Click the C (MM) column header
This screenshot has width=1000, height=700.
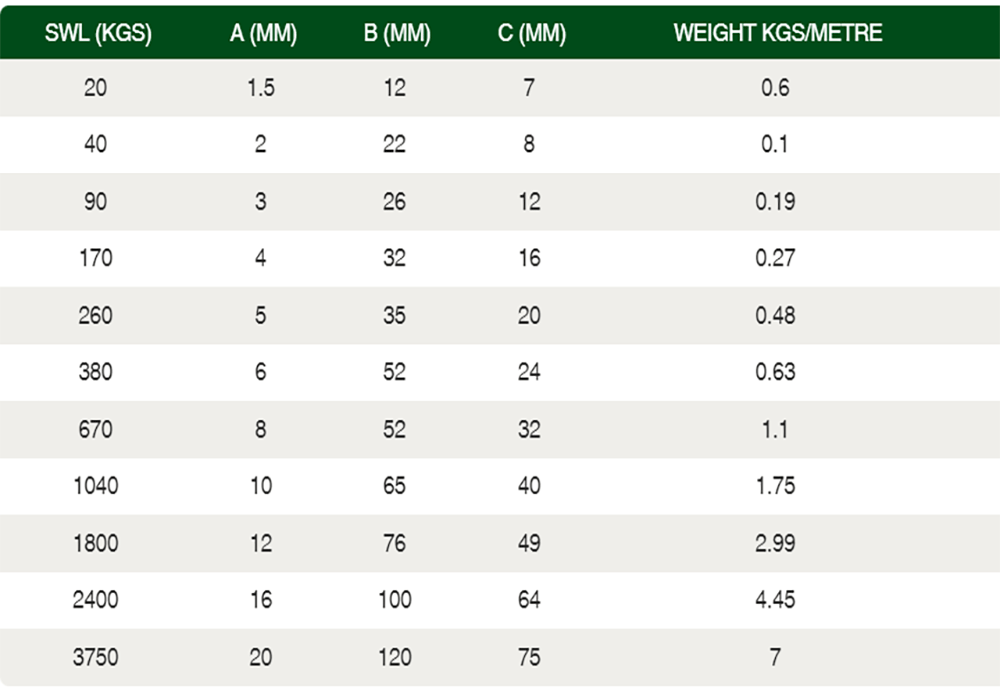click(530, 33)
